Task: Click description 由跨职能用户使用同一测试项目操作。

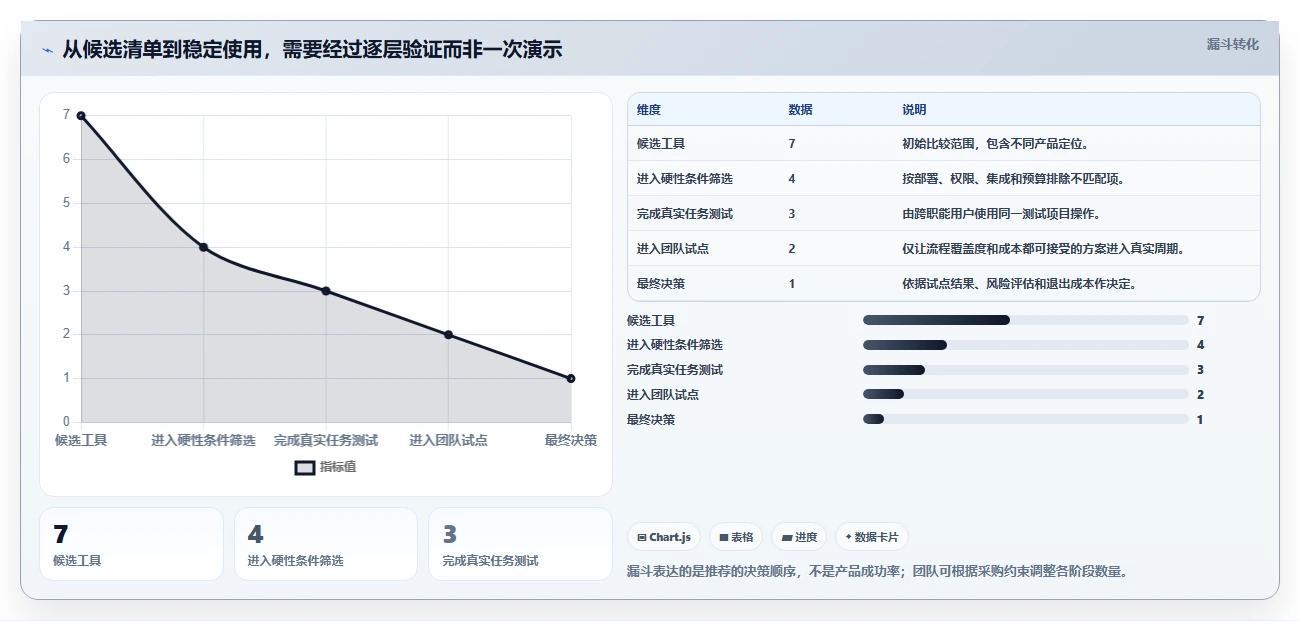Action: 1001,214
